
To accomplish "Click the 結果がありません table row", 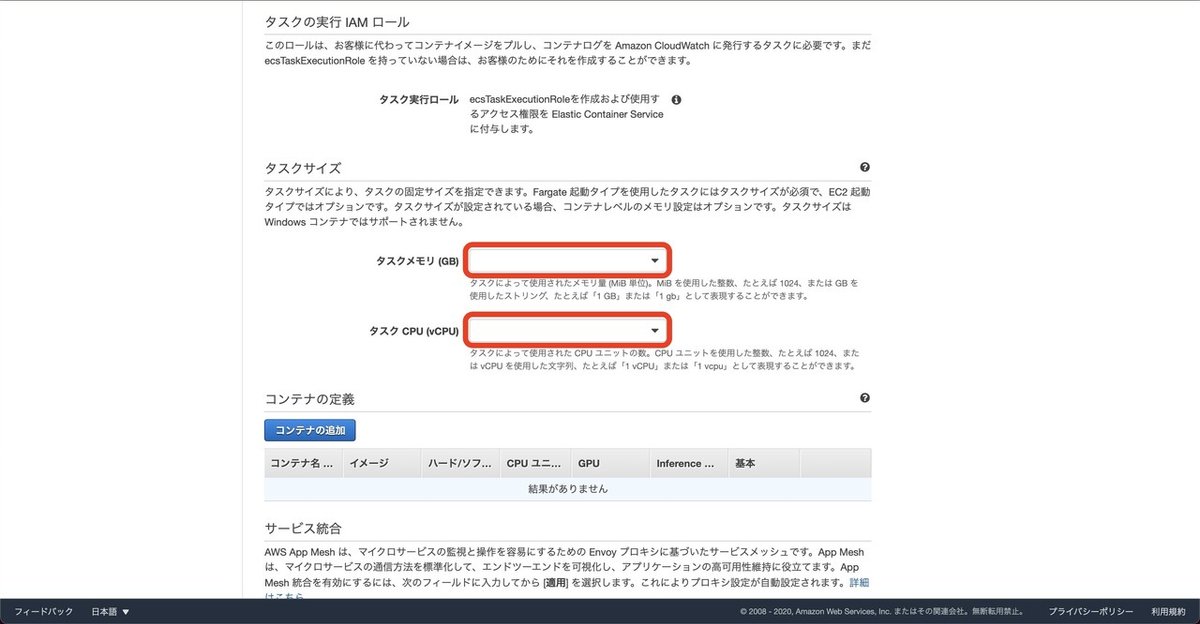I will [568, 489].
